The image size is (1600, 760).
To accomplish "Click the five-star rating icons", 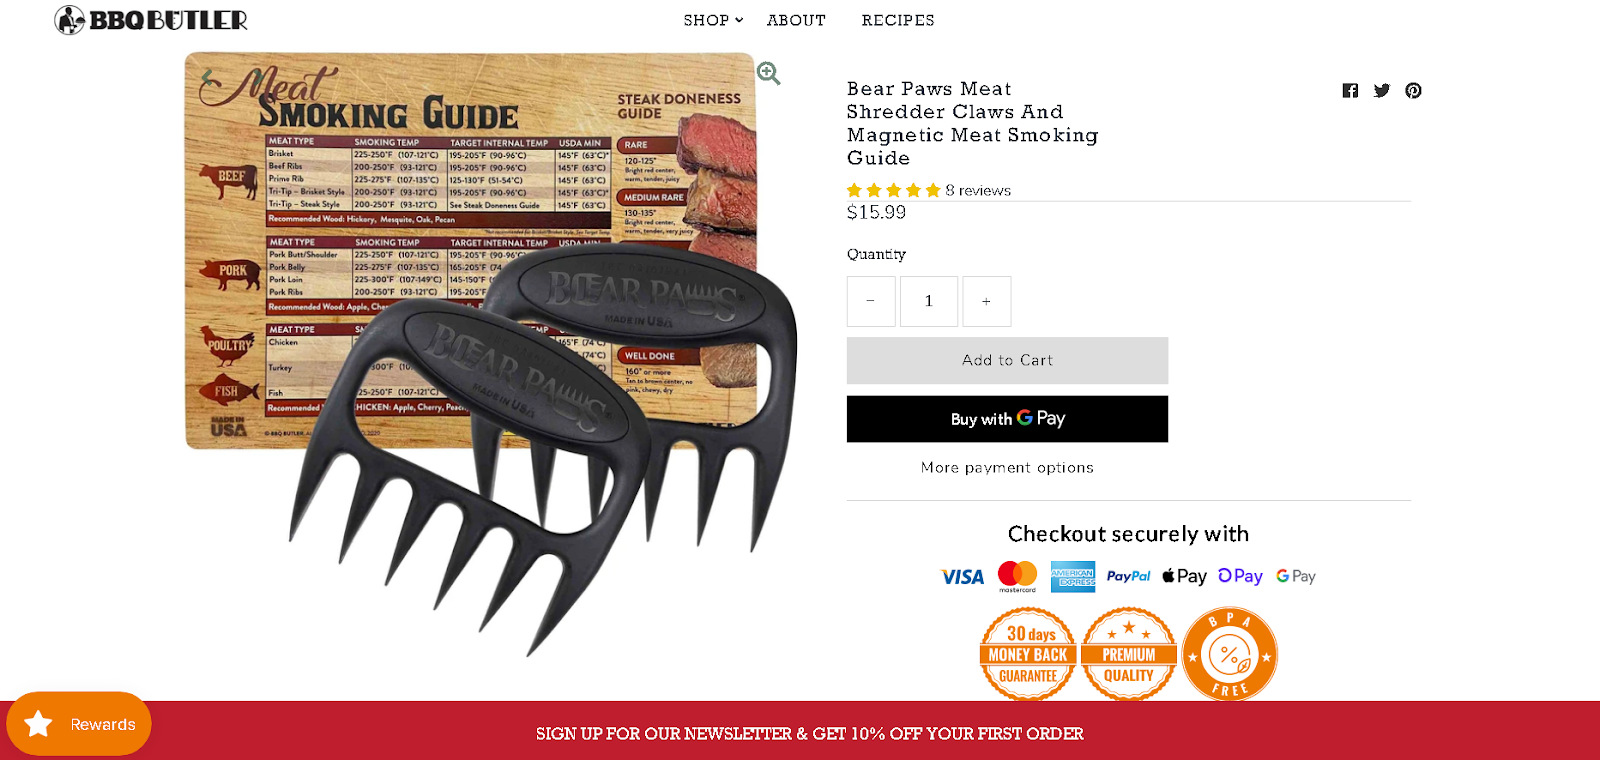I will pos(894,190).
